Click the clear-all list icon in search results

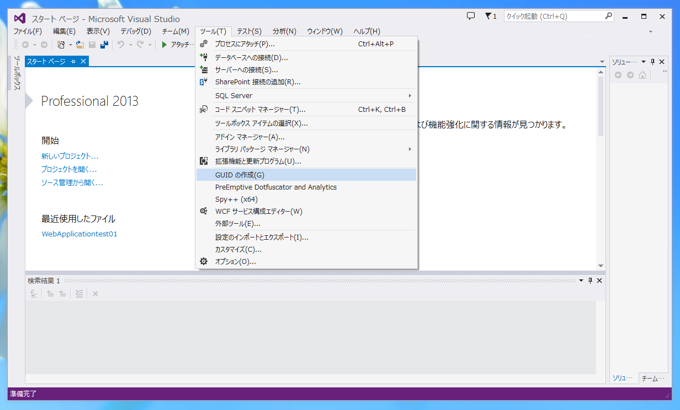pos(79,294)
